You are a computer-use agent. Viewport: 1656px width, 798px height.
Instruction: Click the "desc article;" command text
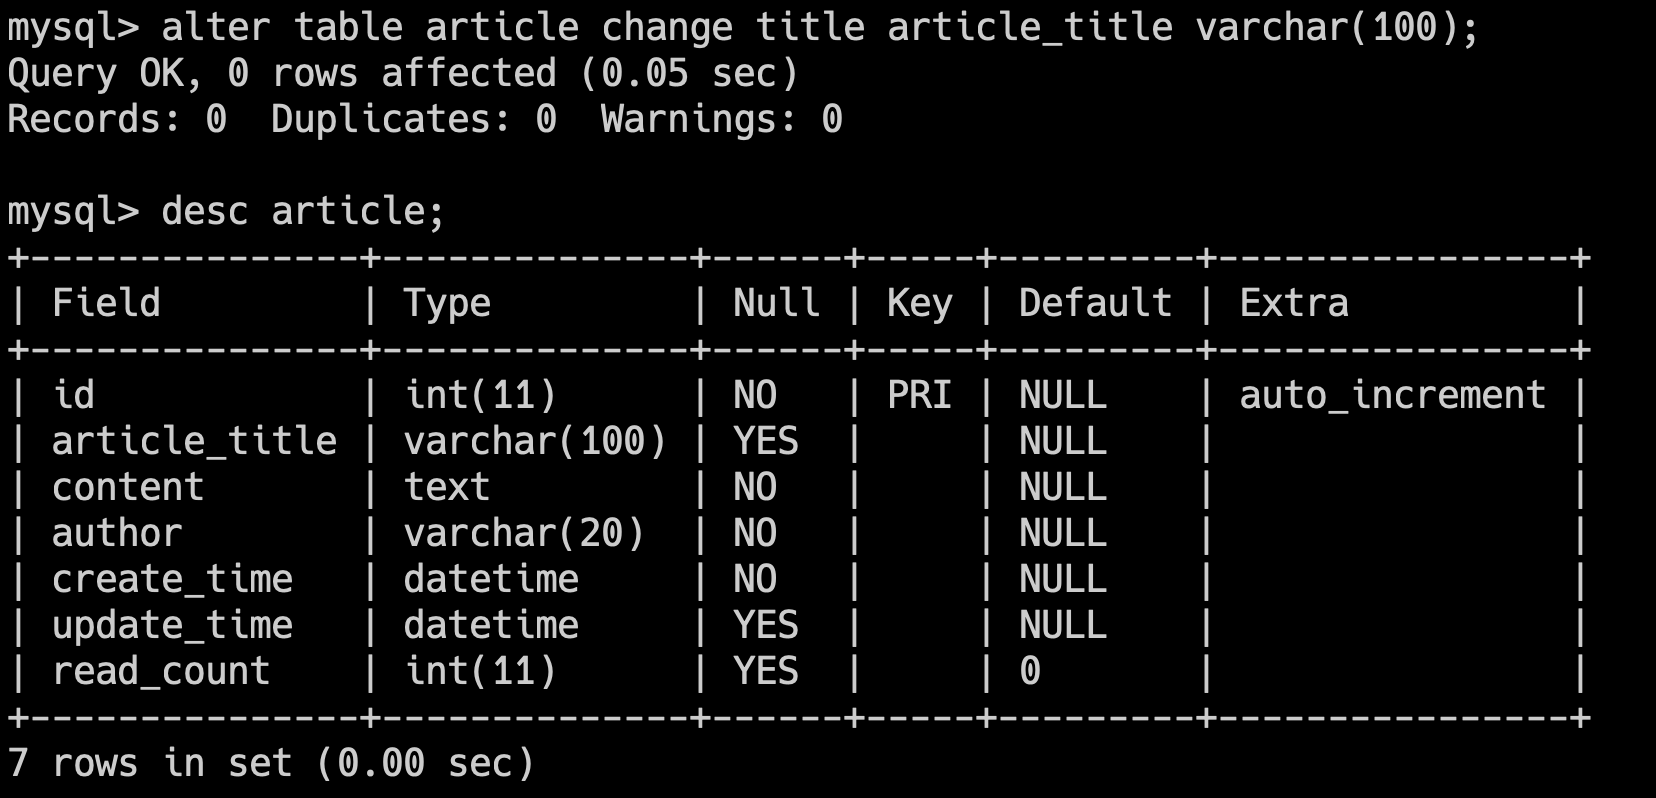[302, 211]
